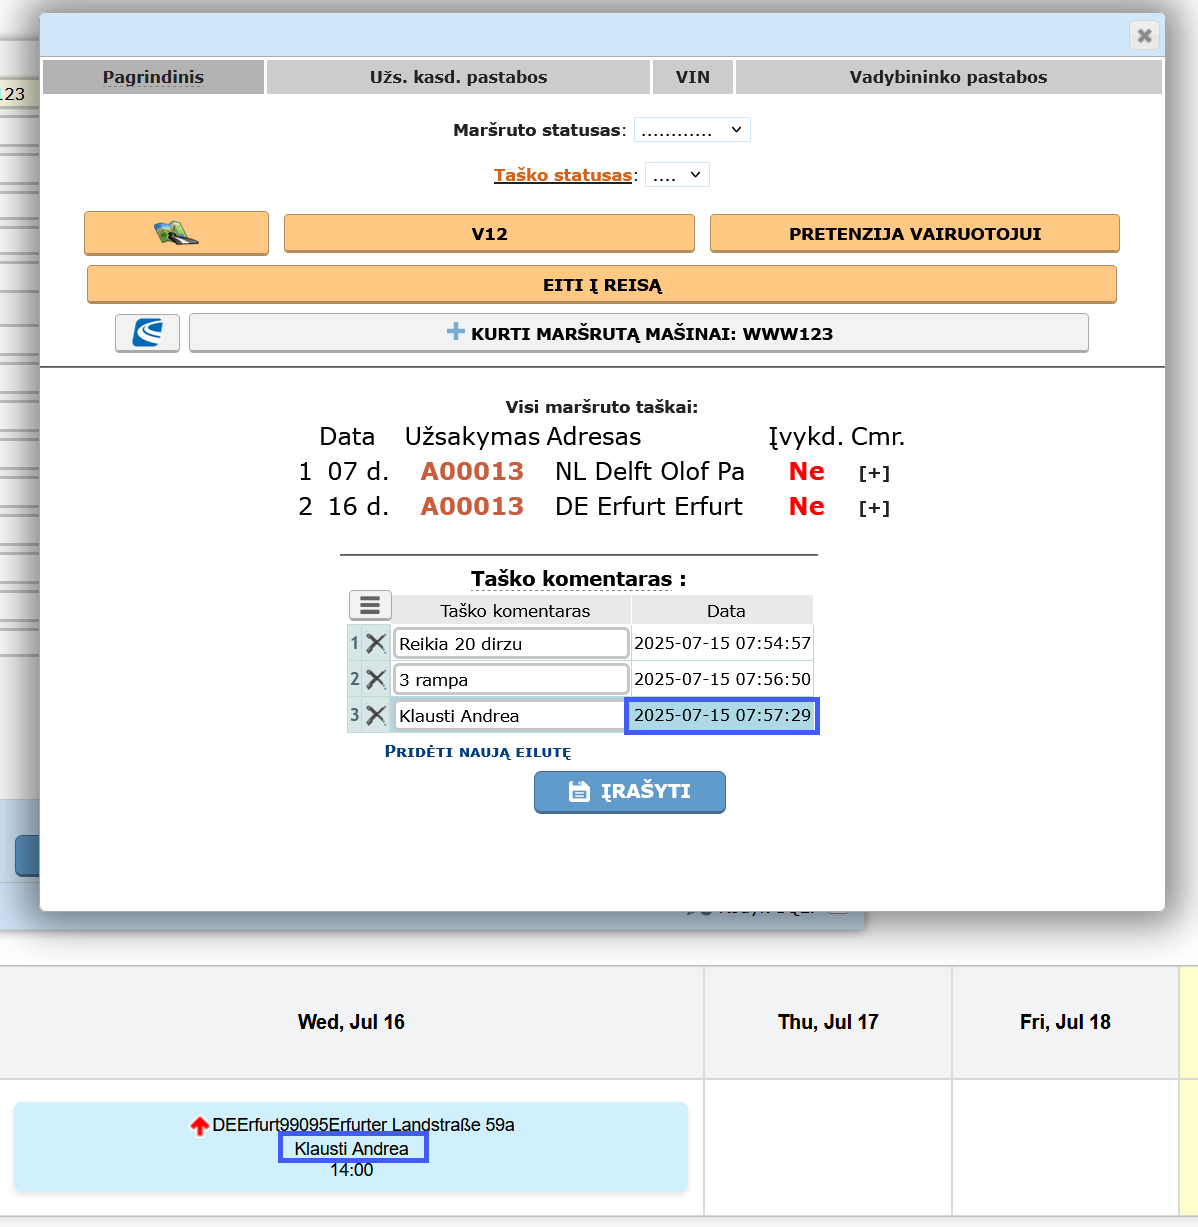Click the 14:00 time on Erfurt card
The image size is (1198, 1227).
(352, 1170)
